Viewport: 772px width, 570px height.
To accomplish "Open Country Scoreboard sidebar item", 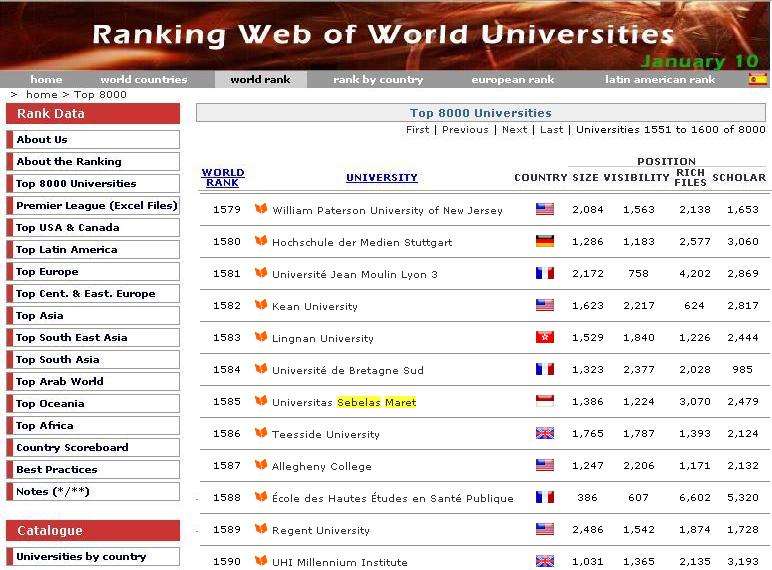I will pos(94,447).
